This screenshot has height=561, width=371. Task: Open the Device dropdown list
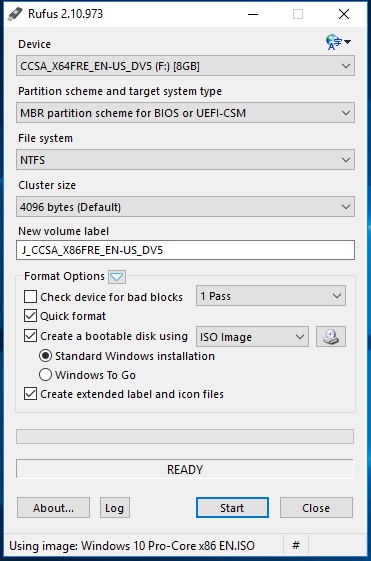point(185,66)
